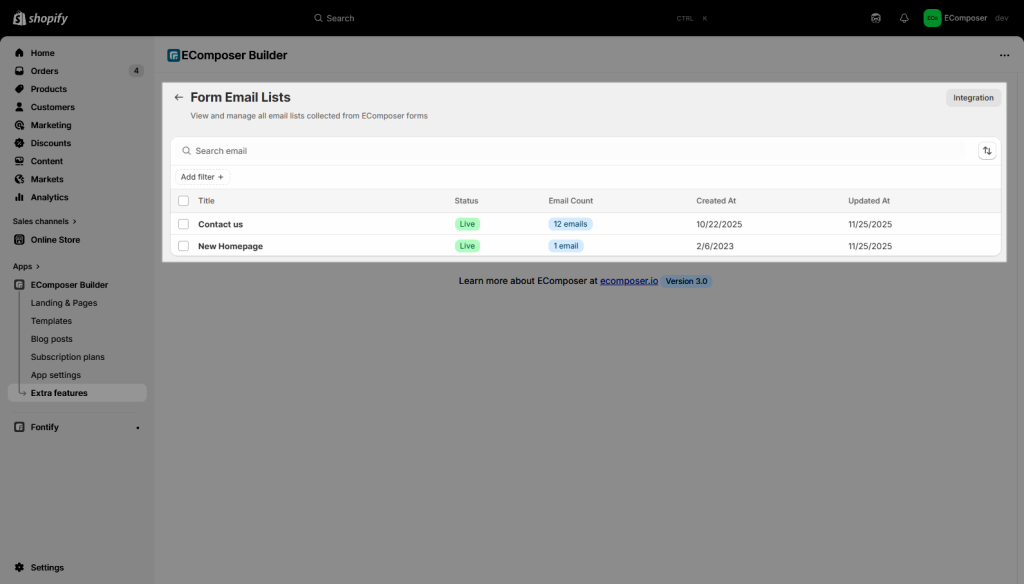Click the Shopify logo in top bar

pos(41,18)
